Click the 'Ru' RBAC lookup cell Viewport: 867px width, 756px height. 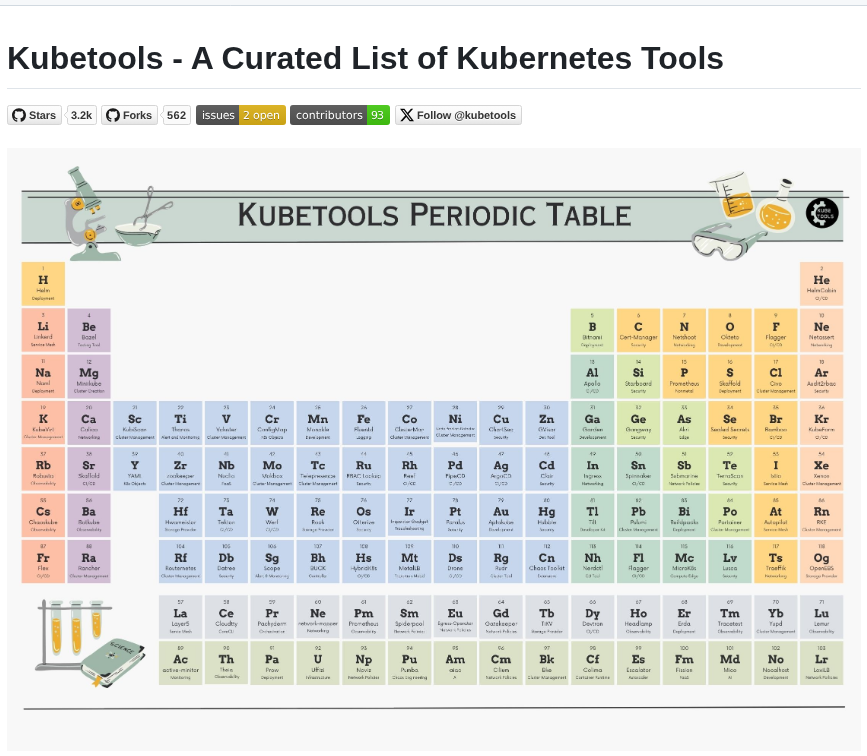364,469
